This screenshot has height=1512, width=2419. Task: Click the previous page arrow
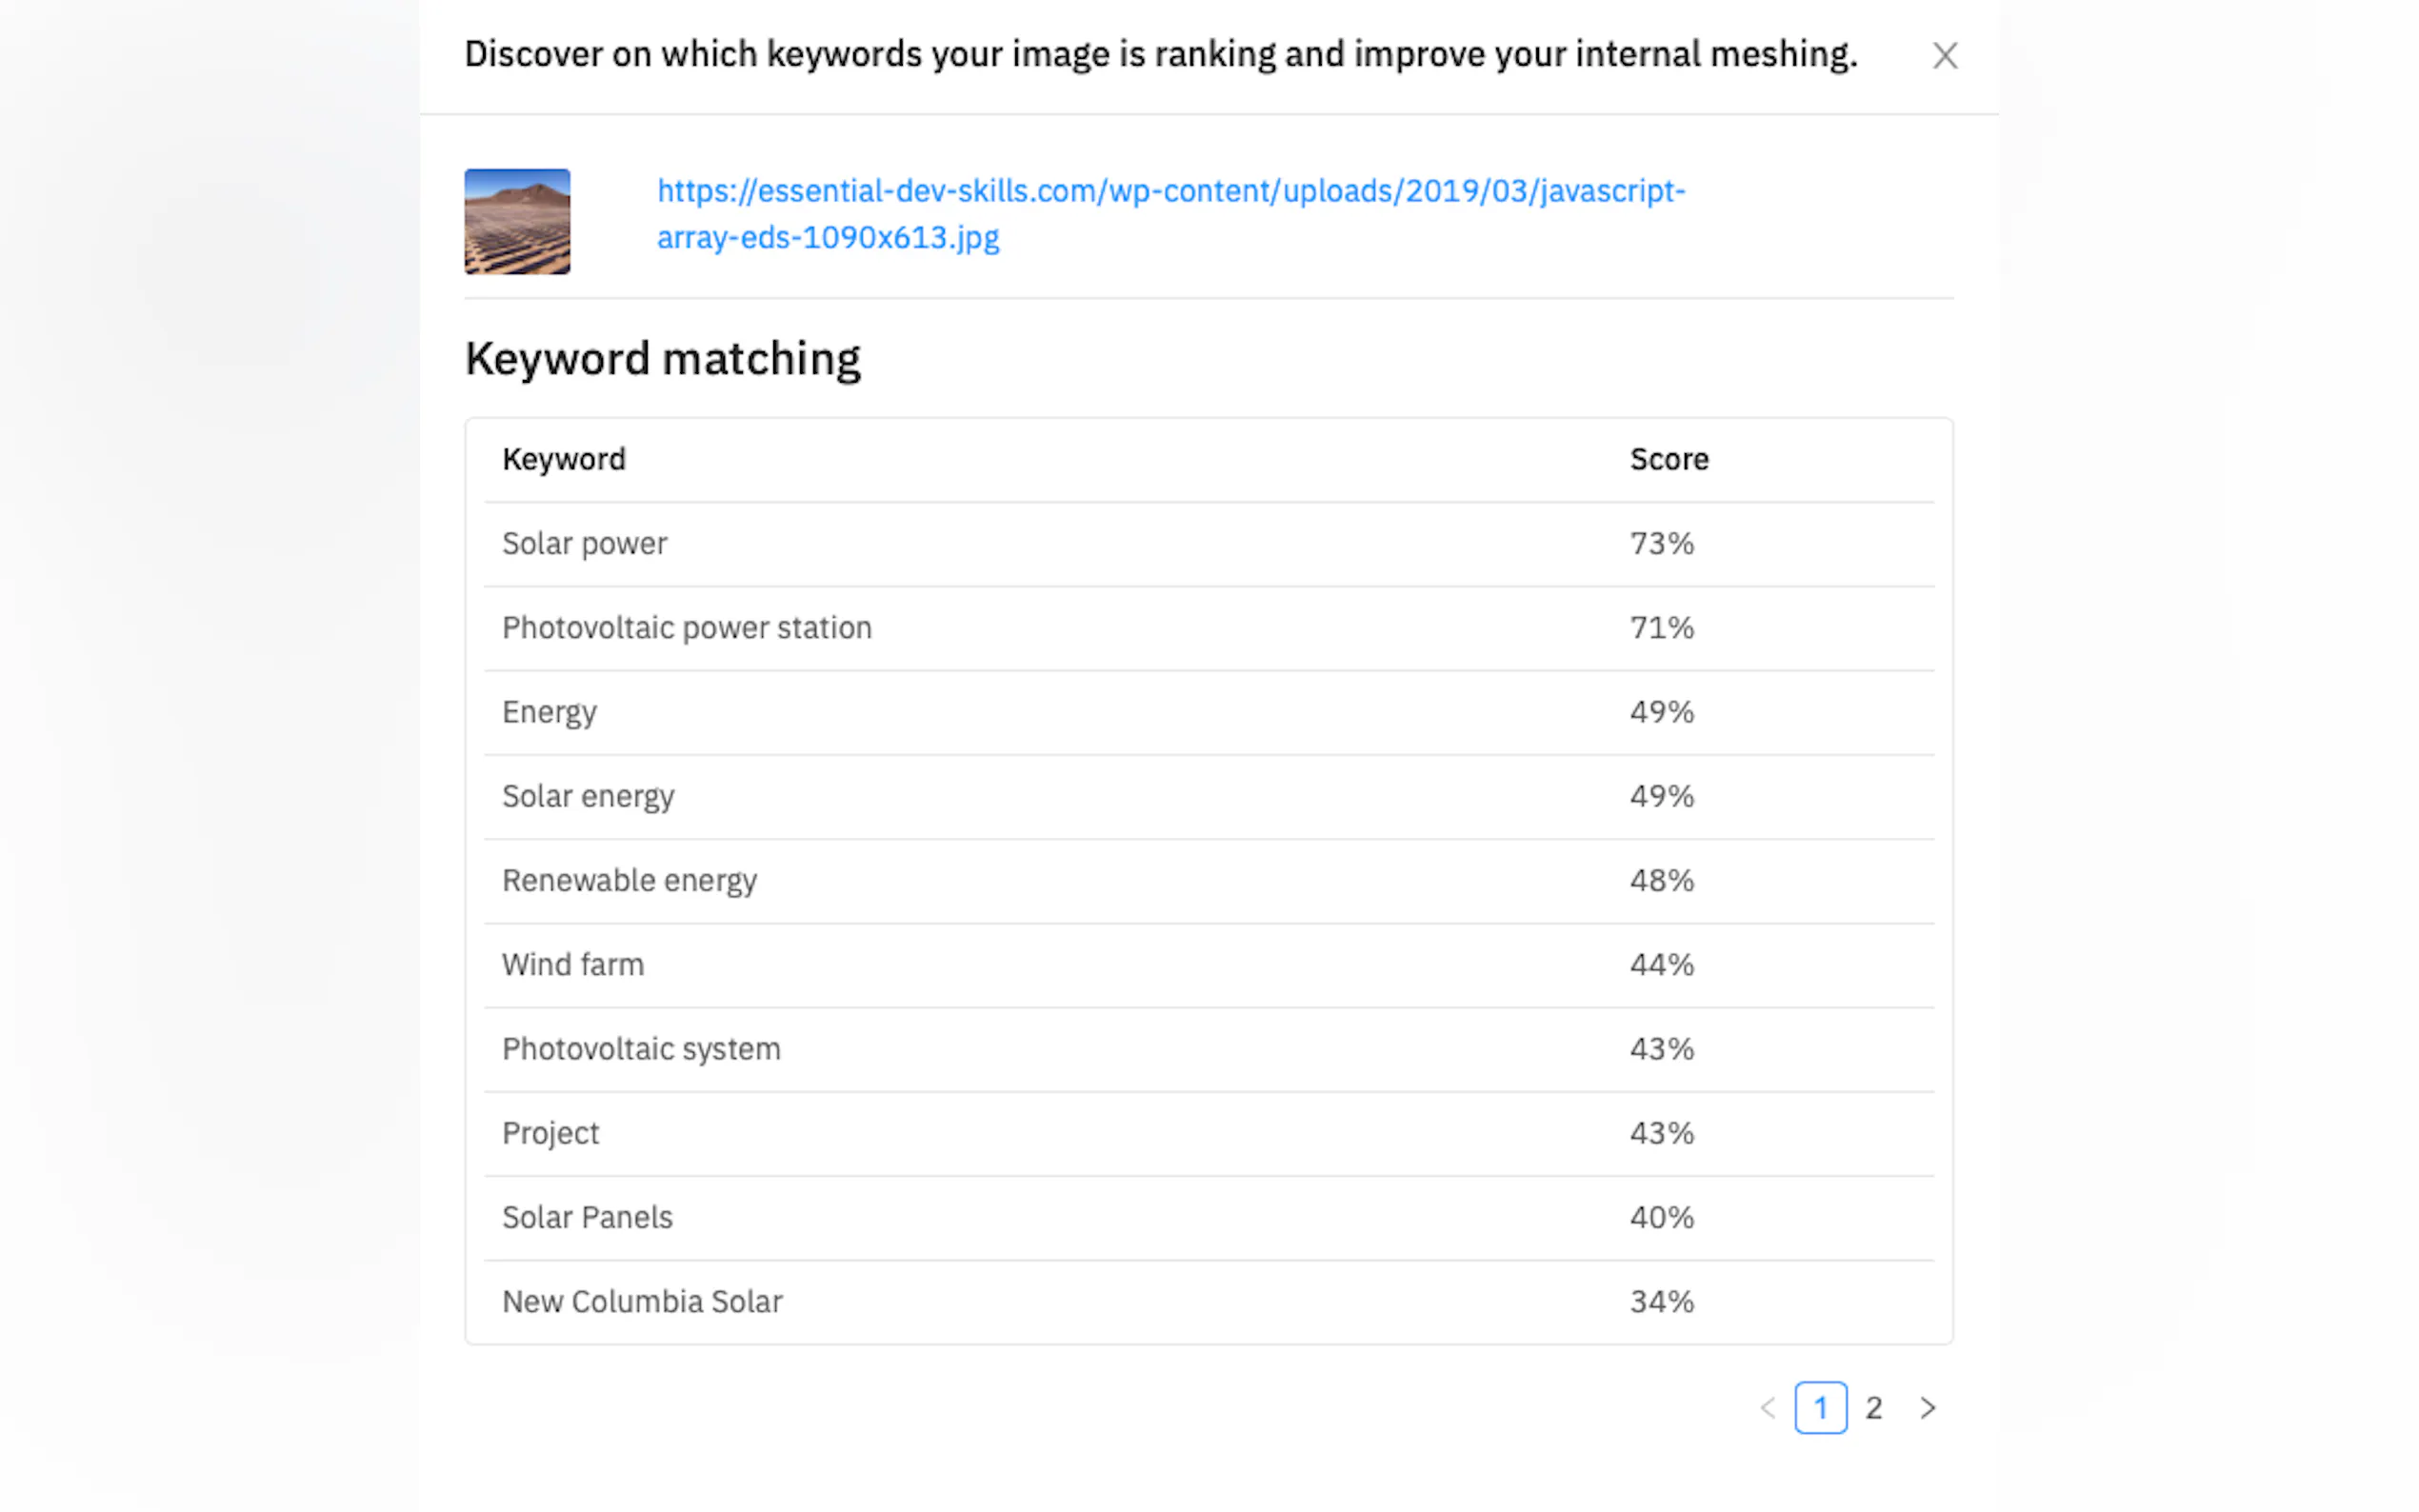1767,1407
